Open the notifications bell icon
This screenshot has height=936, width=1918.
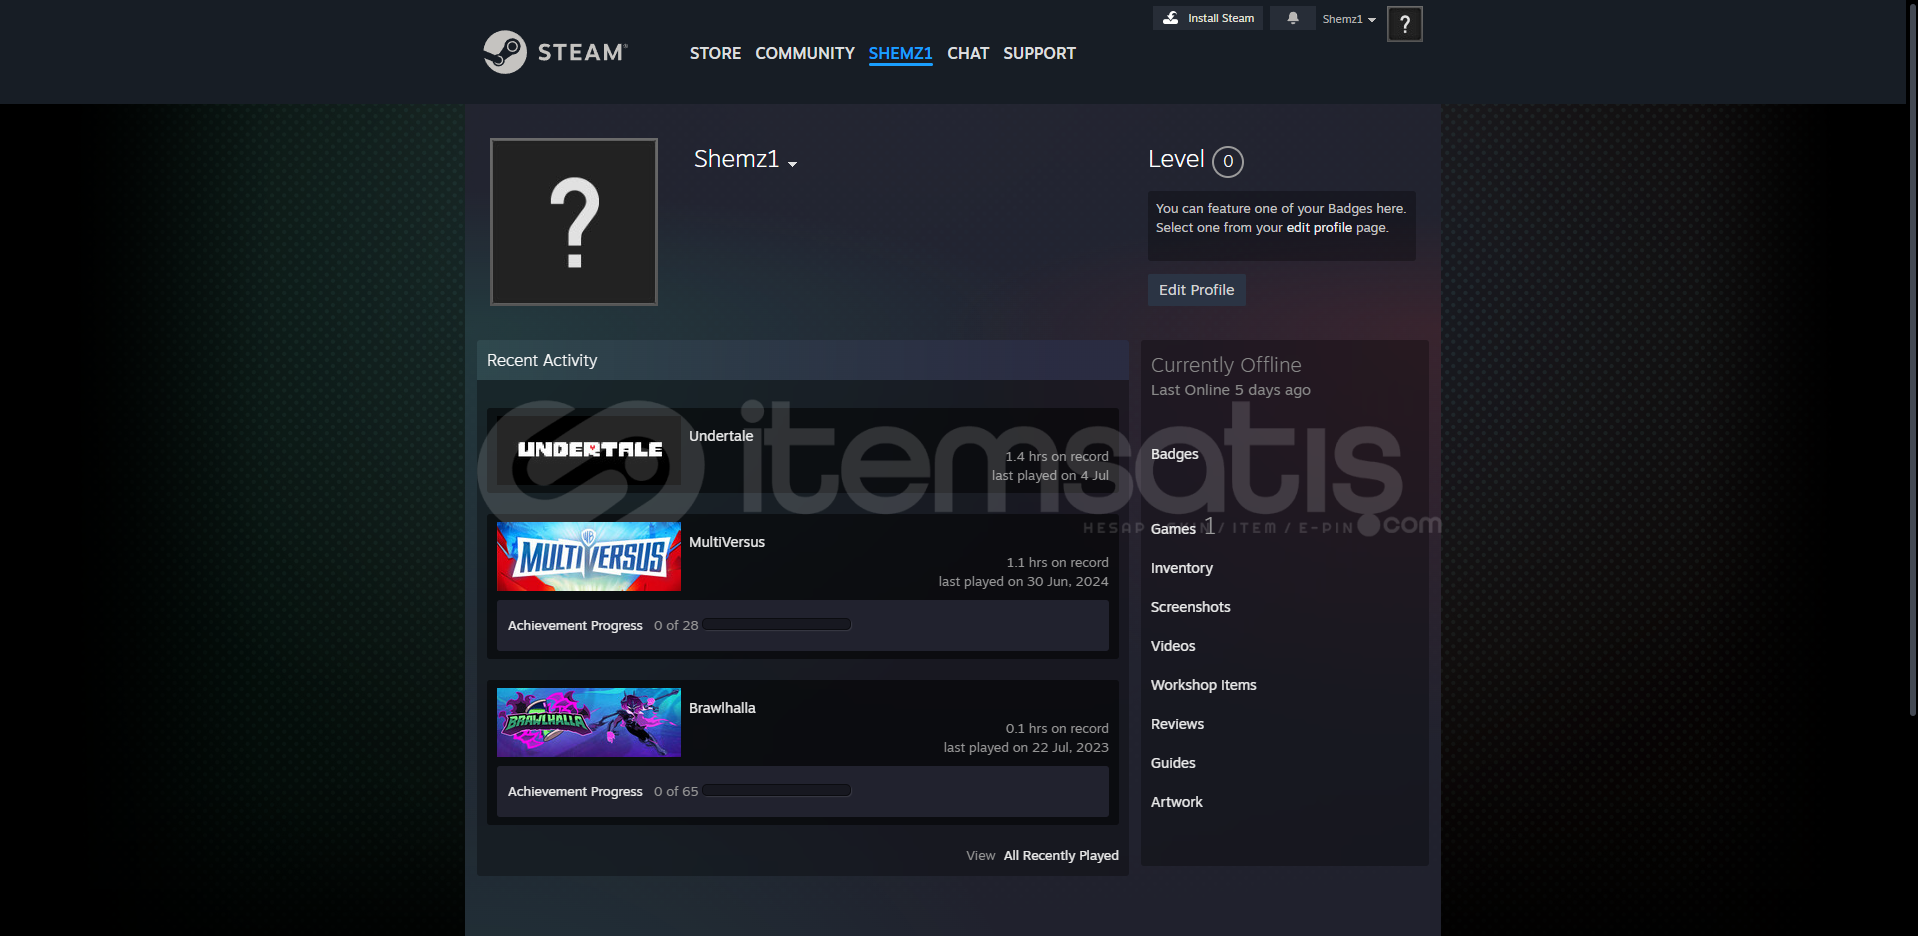point(1292,18)
